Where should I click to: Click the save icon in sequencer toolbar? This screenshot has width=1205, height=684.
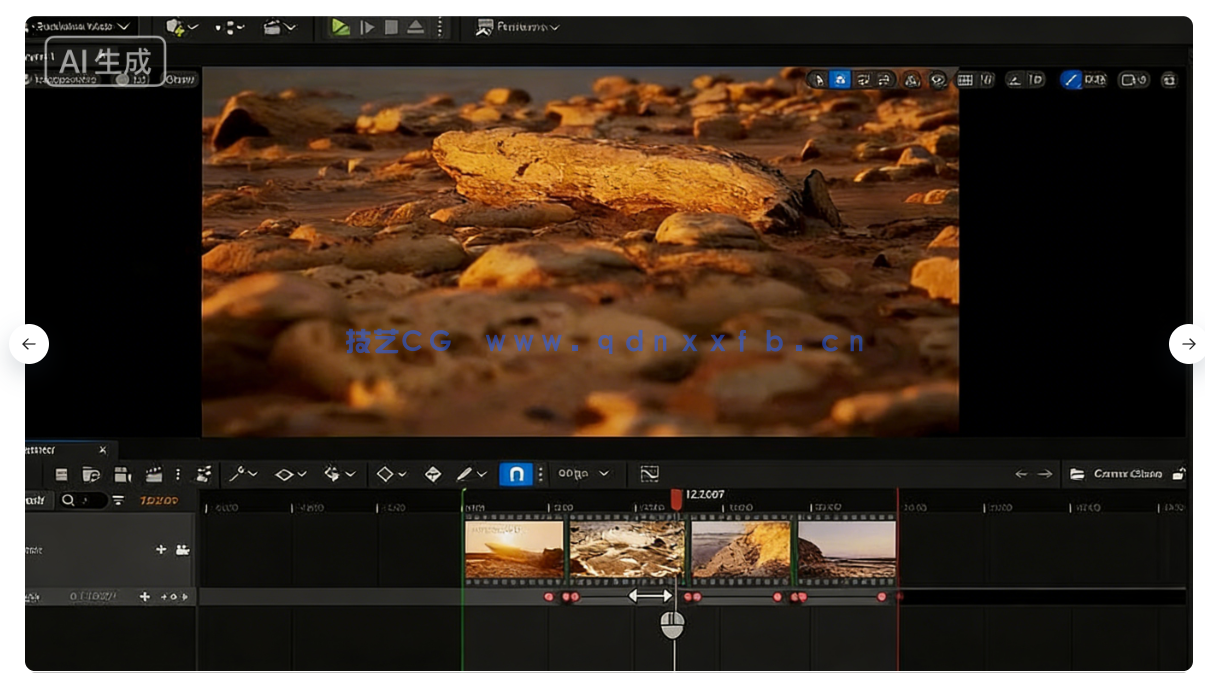[x=62, y=474]
